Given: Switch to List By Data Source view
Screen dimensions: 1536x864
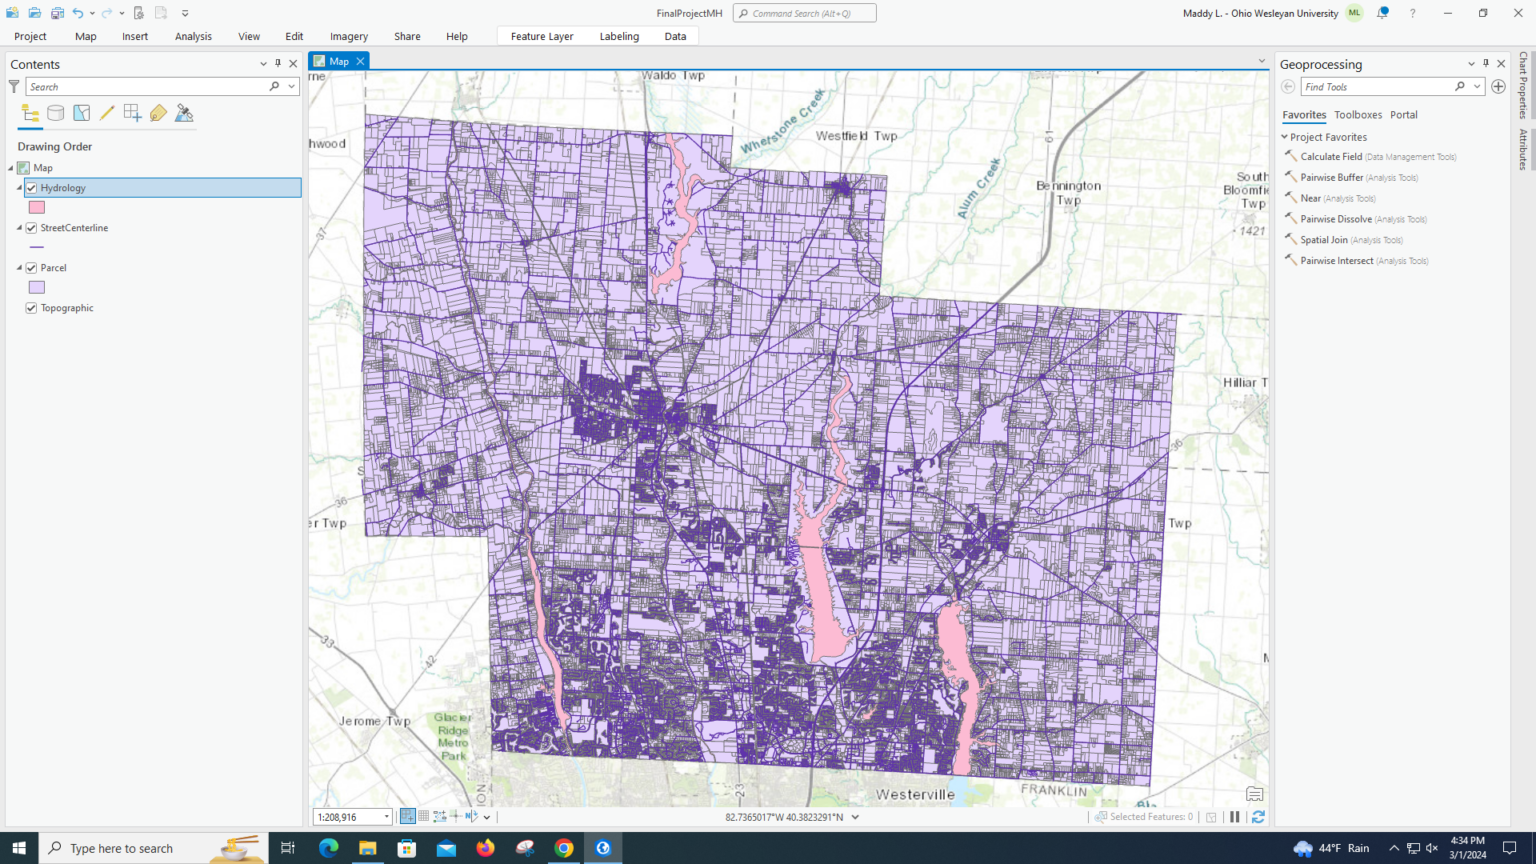Looking at the screenshot, I should [55, 112].
